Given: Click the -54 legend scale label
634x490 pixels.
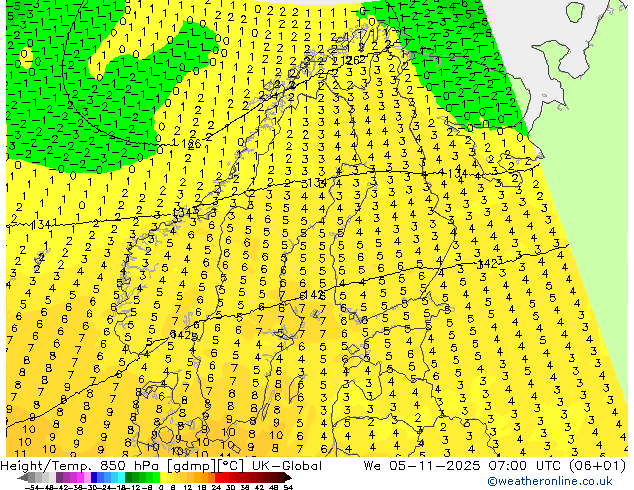Looking at the screenshot, I should coord(32,488).
